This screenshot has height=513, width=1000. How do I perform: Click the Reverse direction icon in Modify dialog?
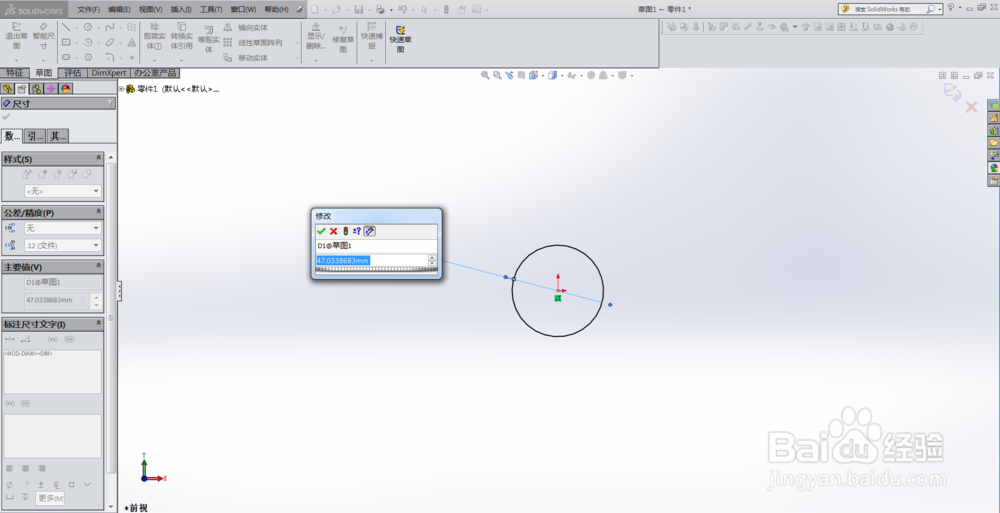coord(357,231)
